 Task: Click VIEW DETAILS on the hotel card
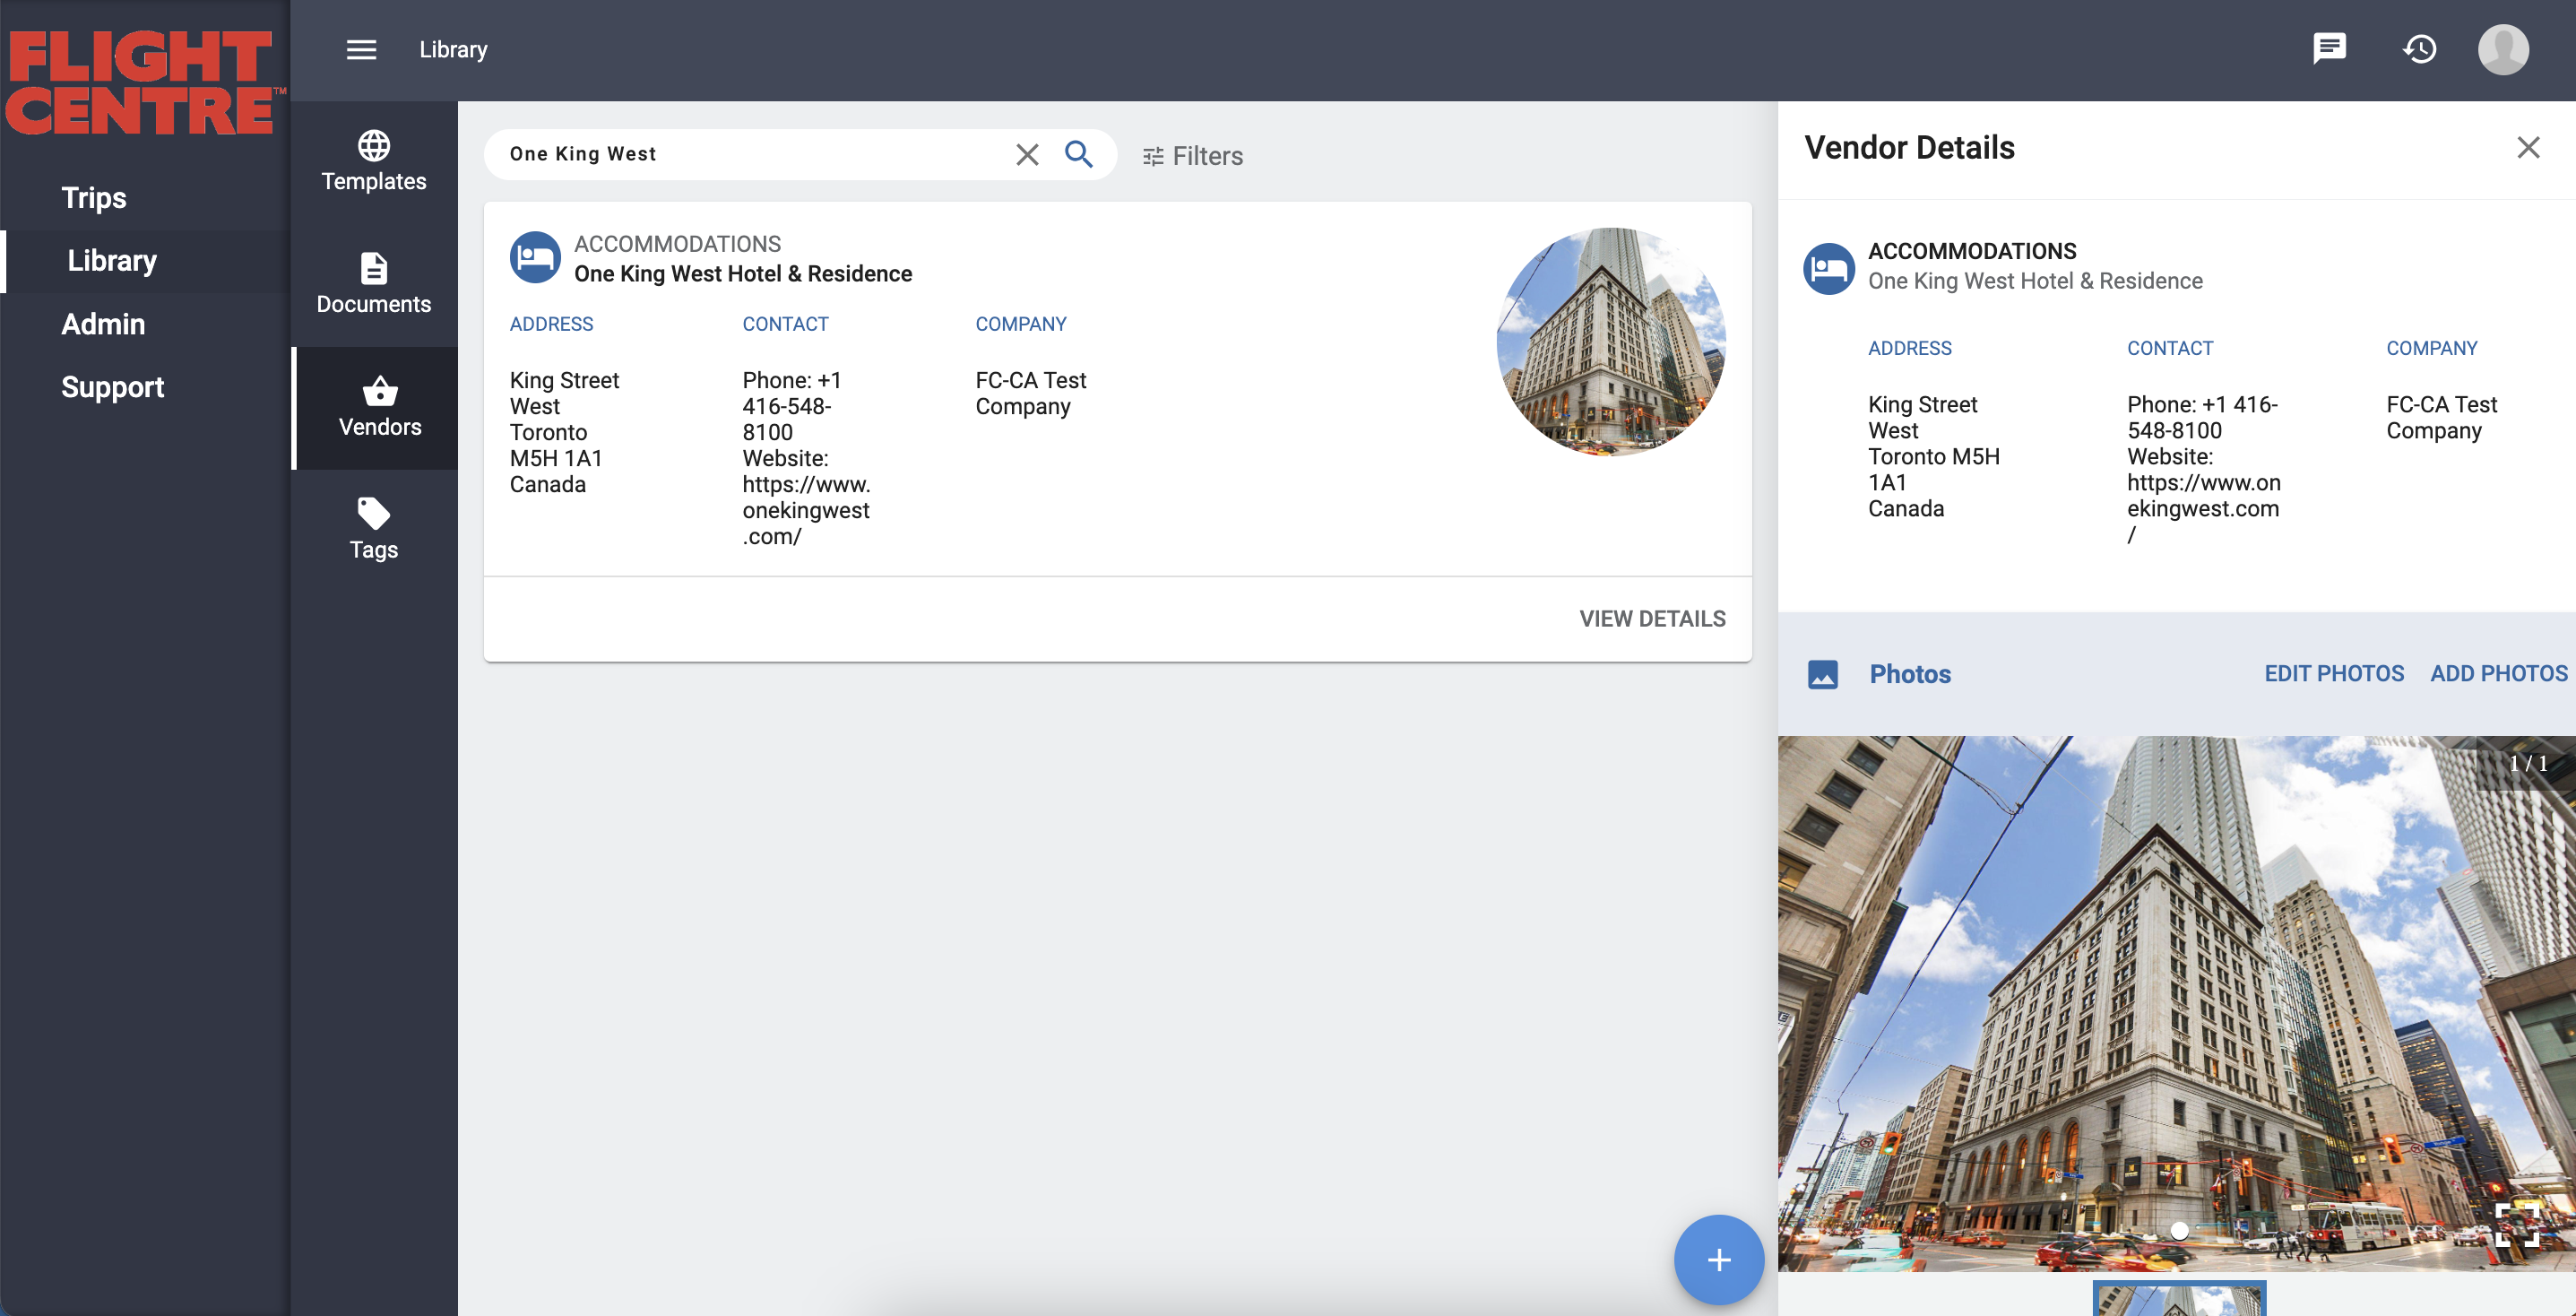[1652, 619]
